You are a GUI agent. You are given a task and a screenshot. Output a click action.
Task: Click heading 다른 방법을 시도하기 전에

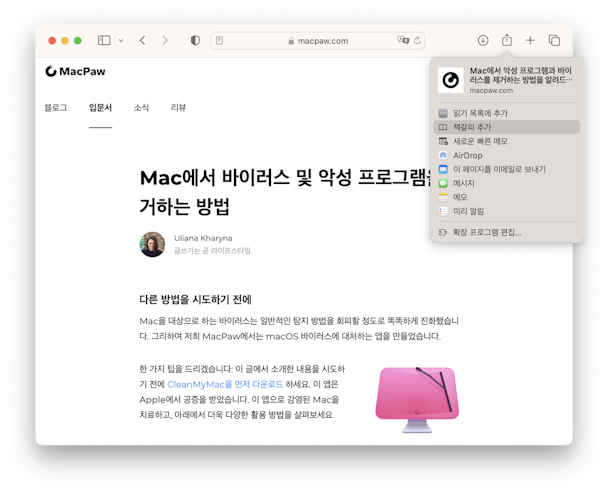tap(195, 299)
